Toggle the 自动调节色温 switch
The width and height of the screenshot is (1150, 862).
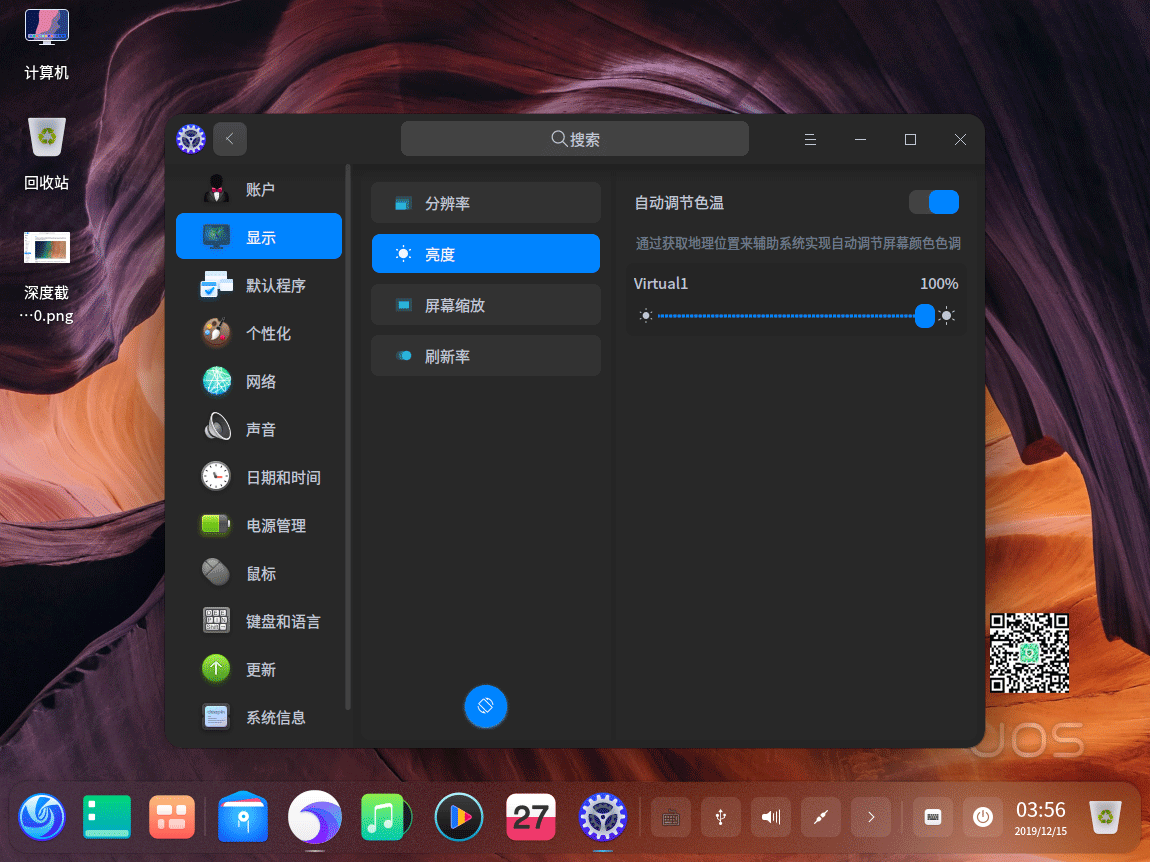click(933, 203)
